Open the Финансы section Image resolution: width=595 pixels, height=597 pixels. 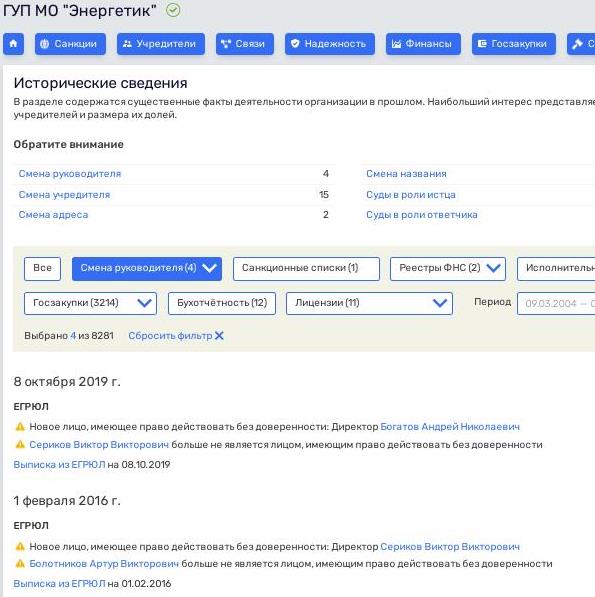(x=423, y=44)
